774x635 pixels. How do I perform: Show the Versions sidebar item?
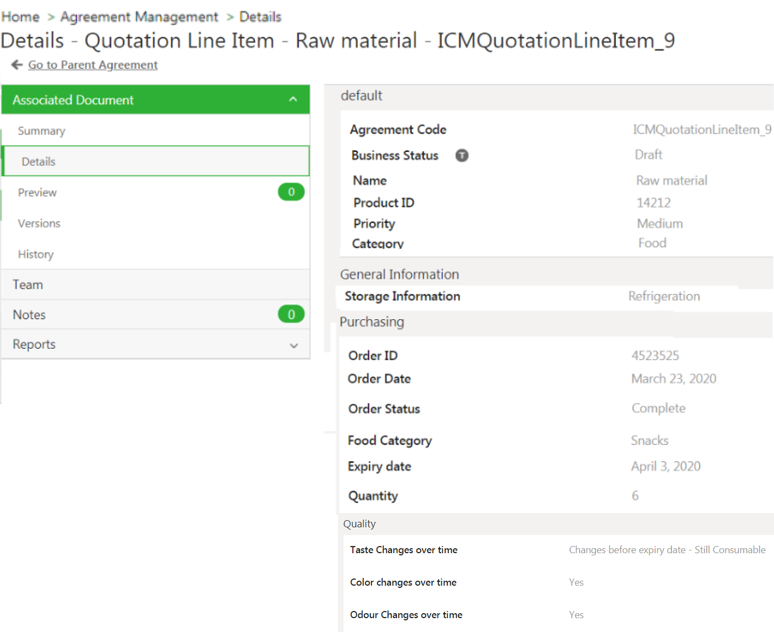pyautogui.click(x=39, y=223)
